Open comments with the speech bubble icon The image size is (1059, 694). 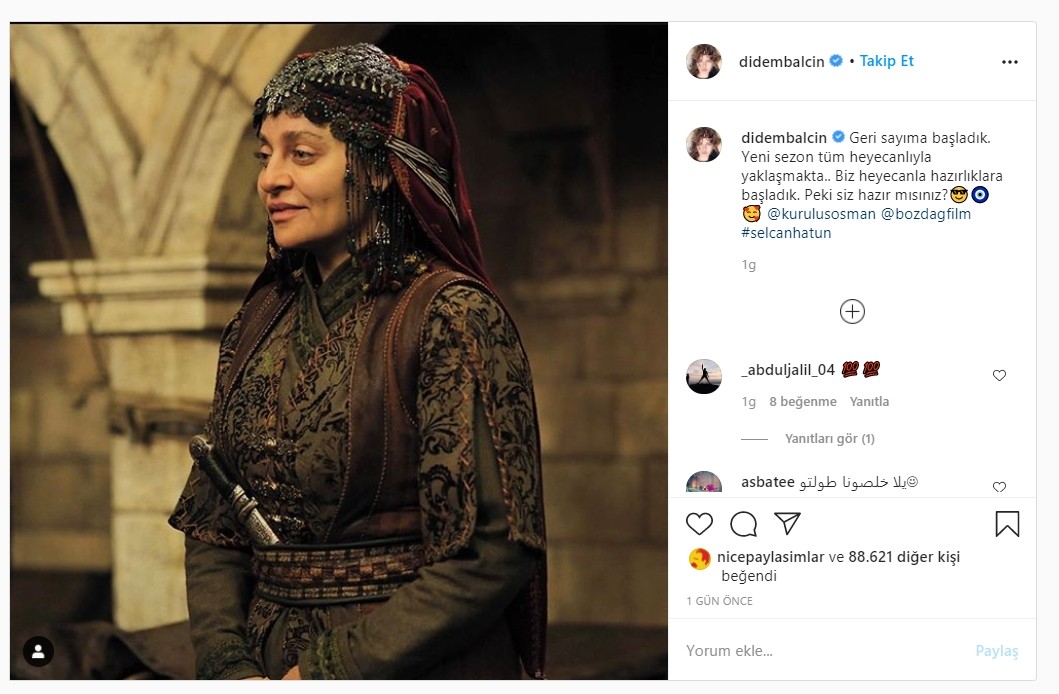click(x=743, y=524)
